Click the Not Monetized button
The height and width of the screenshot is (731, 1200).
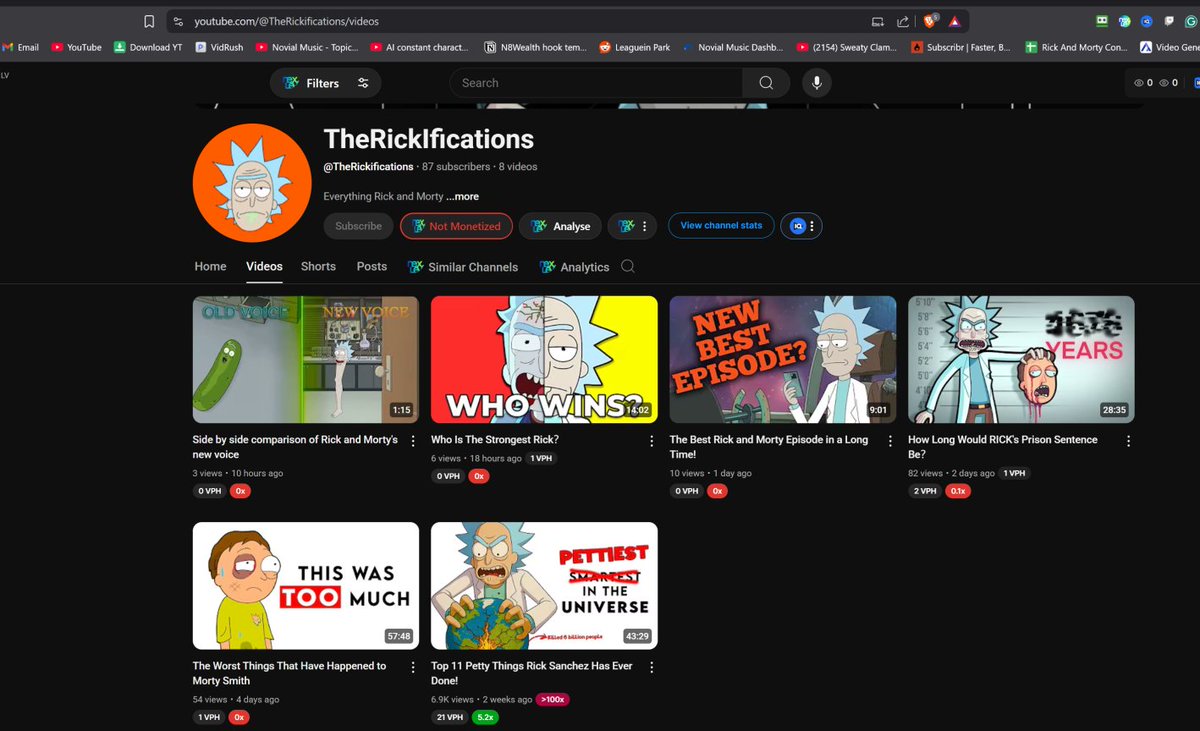[x=457, y=226]
